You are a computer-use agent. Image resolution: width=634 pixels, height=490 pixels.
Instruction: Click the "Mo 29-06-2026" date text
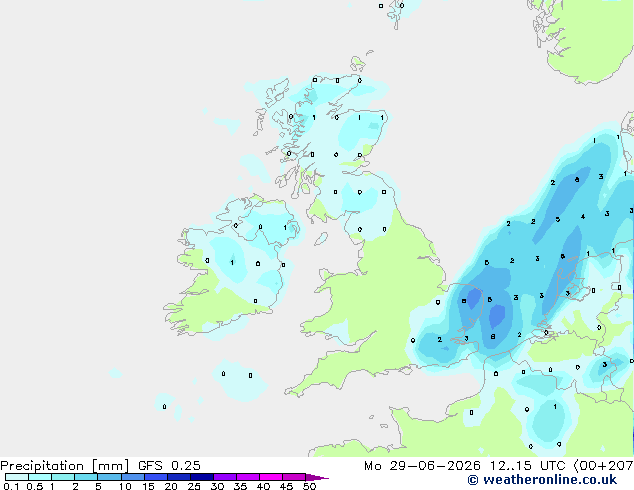click(x=423, y=466)
